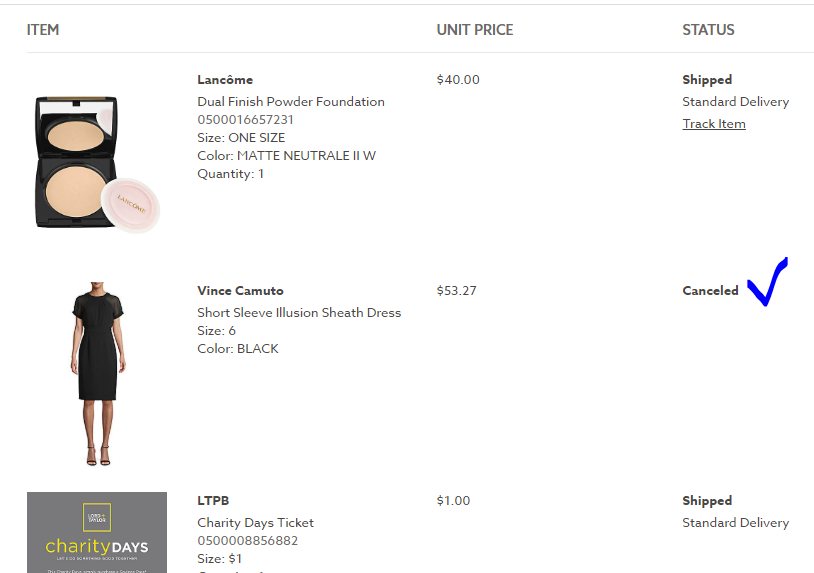
Task: Click the Color: MATTE NEUTRALE II W text
Action: click(286, 156)
